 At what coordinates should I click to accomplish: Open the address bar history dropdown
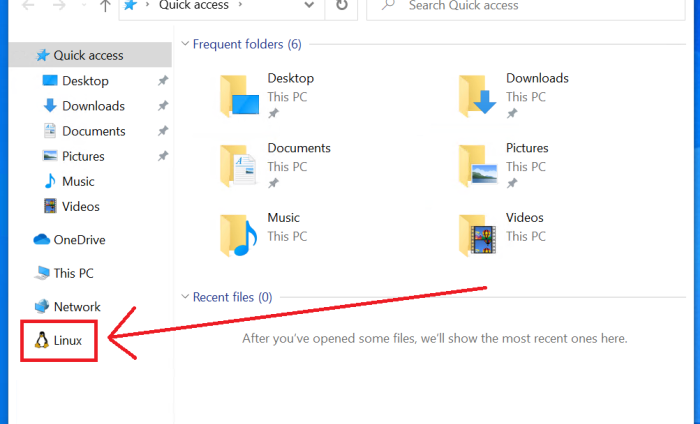click(x=309, y=5)
